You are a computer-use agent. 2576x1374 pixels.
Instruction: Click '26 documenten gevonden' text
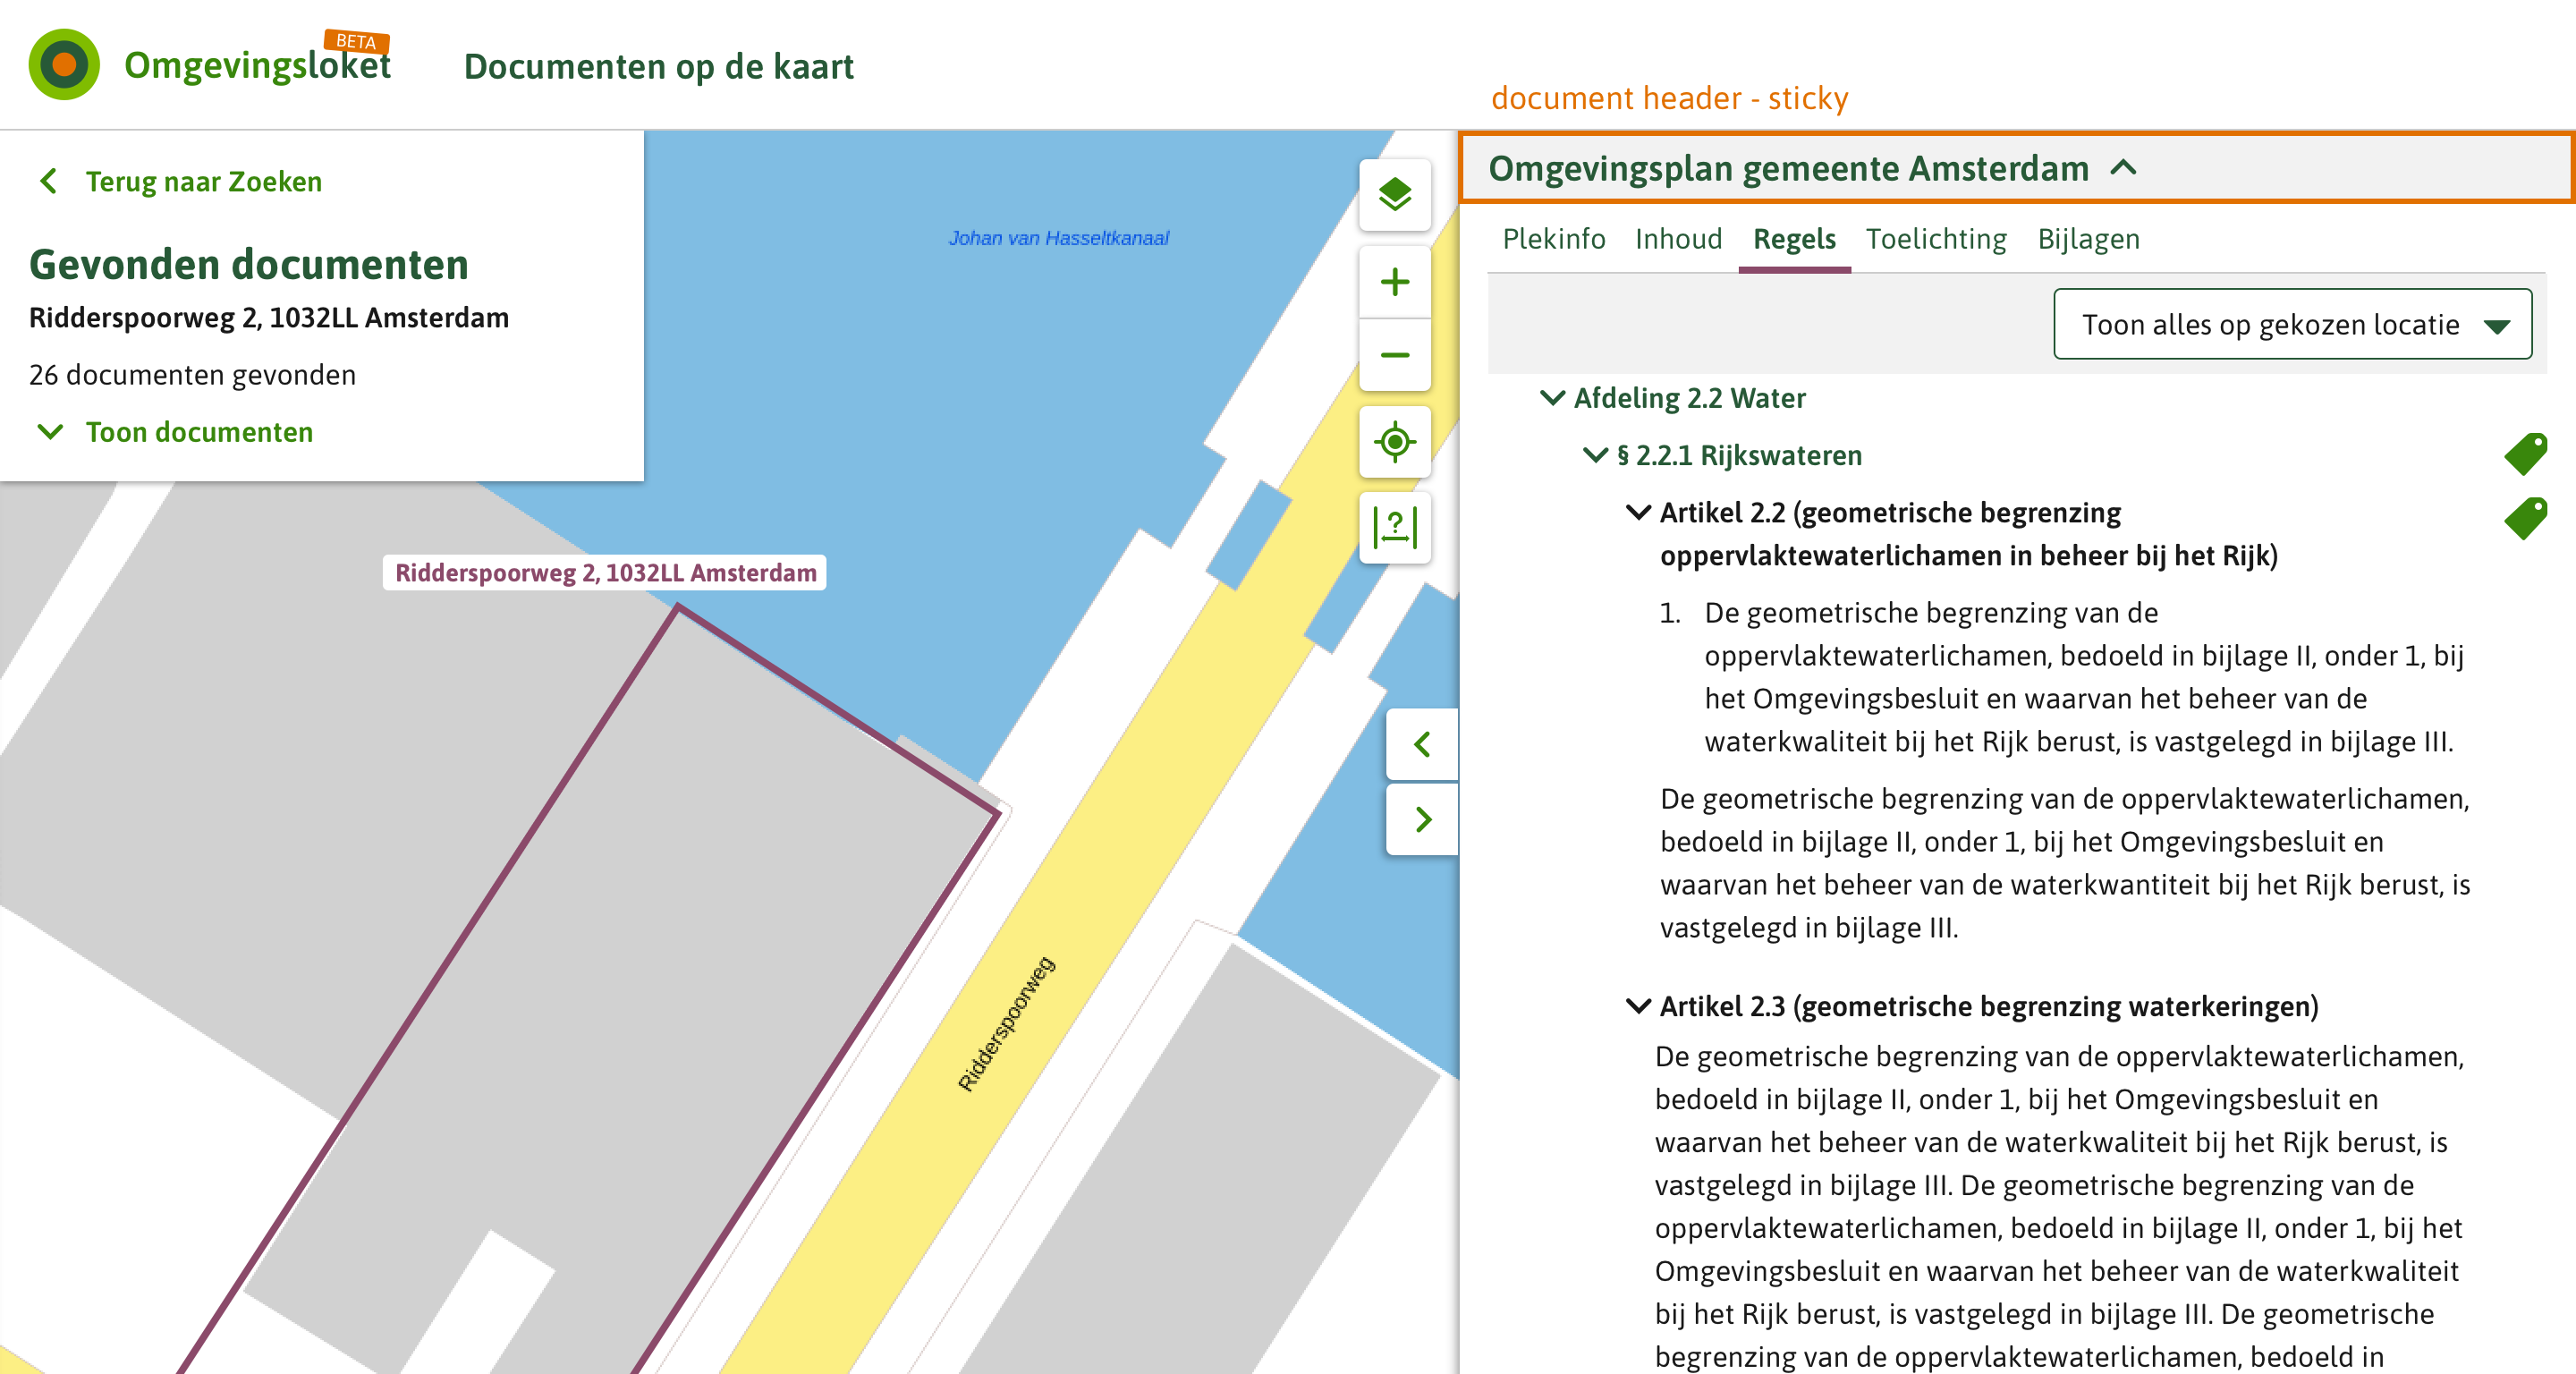[x=192, y=375]
